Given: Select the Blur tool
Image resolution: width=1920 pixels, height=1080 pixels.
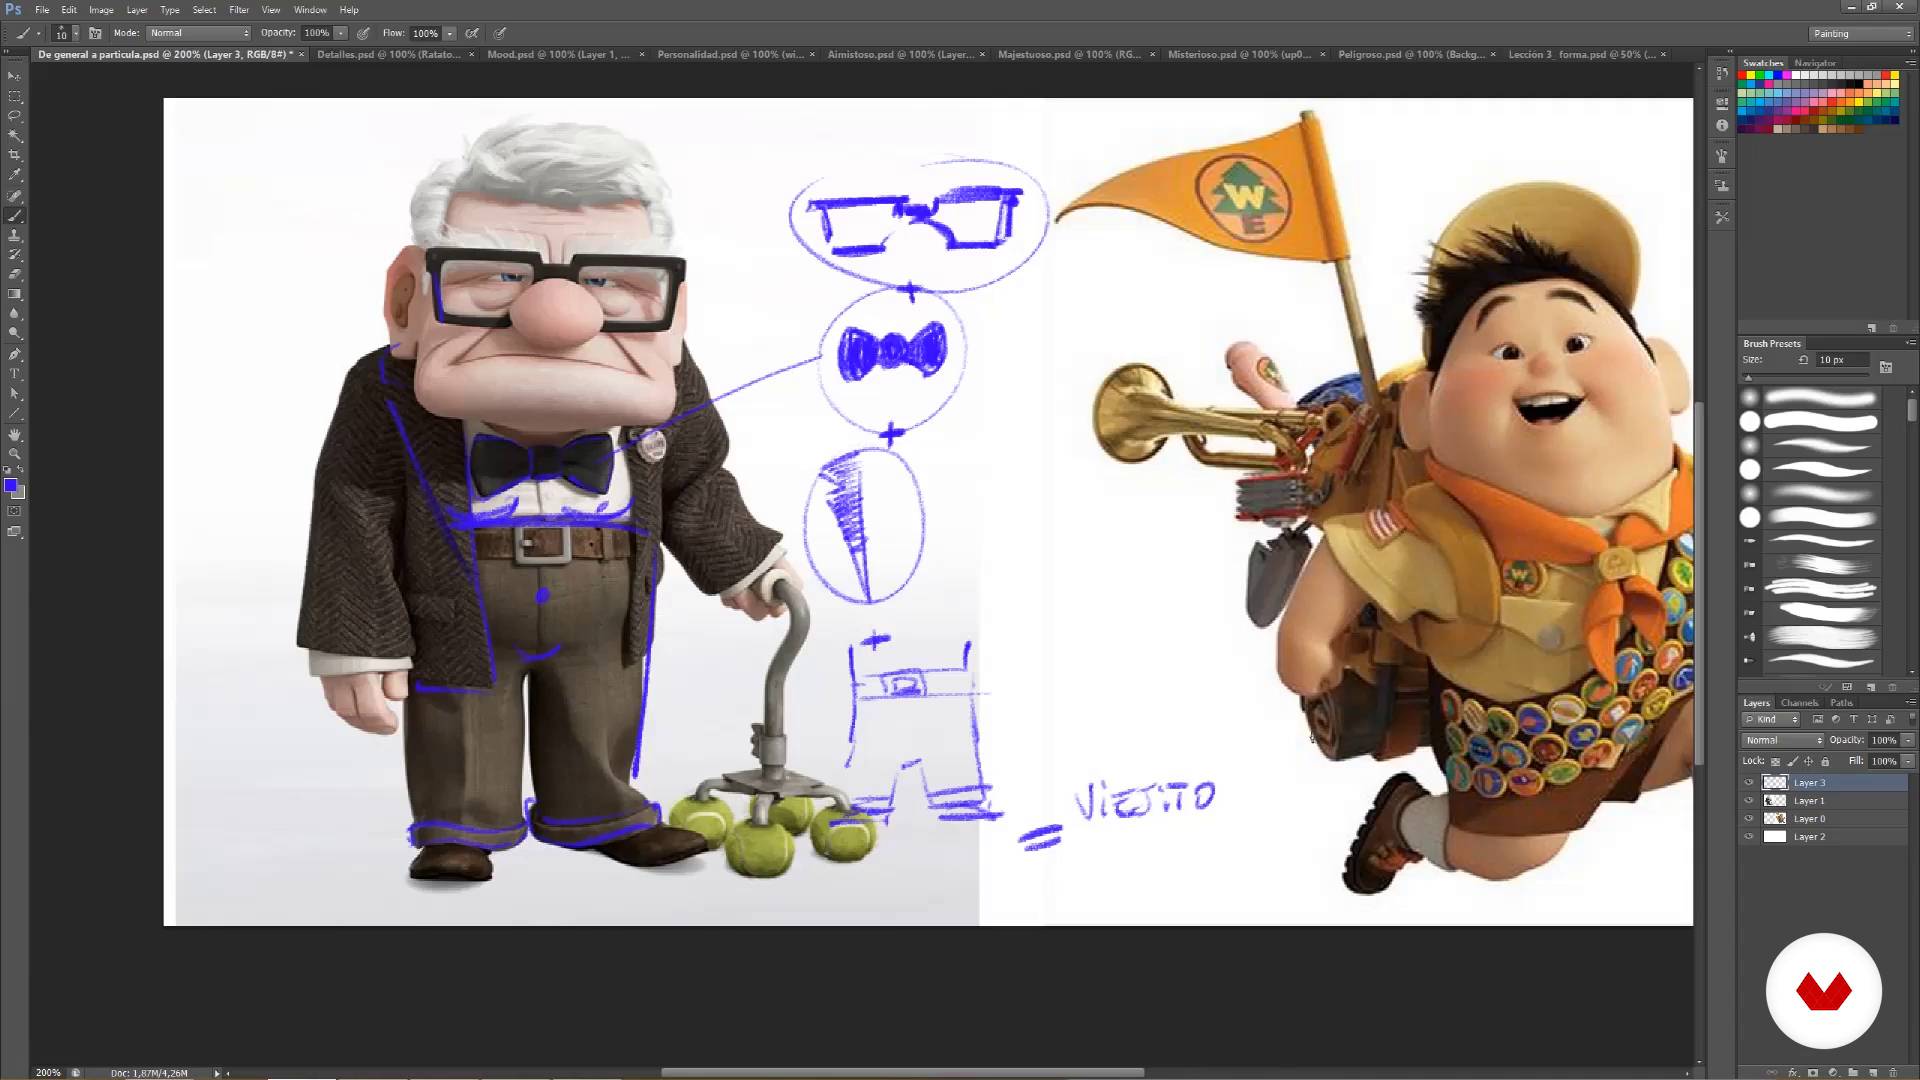Looking at the screenshot, I should pyautogui.click(x=14, y=314).
